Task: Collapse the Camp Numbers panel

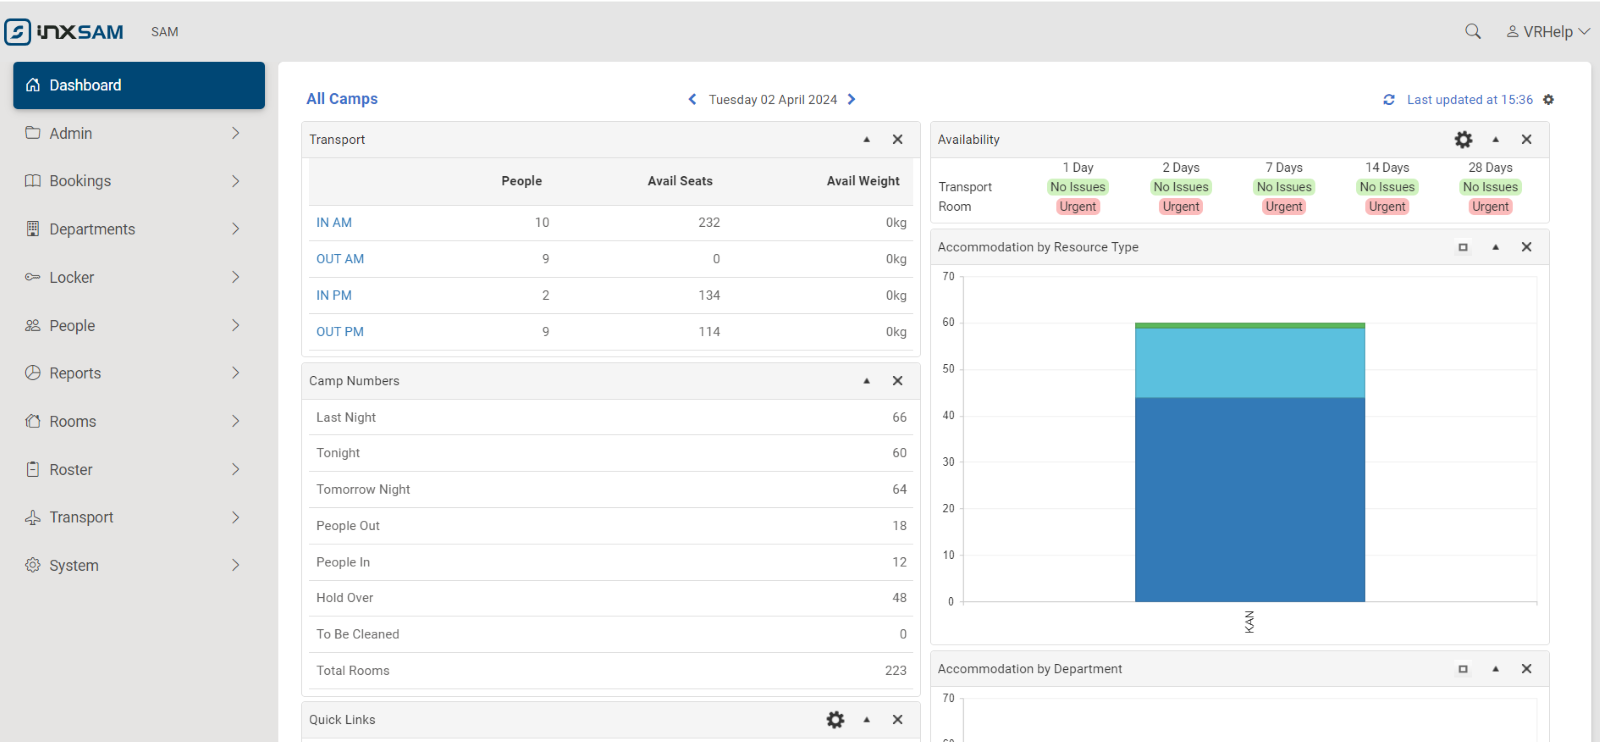Action: pos(867,381)
